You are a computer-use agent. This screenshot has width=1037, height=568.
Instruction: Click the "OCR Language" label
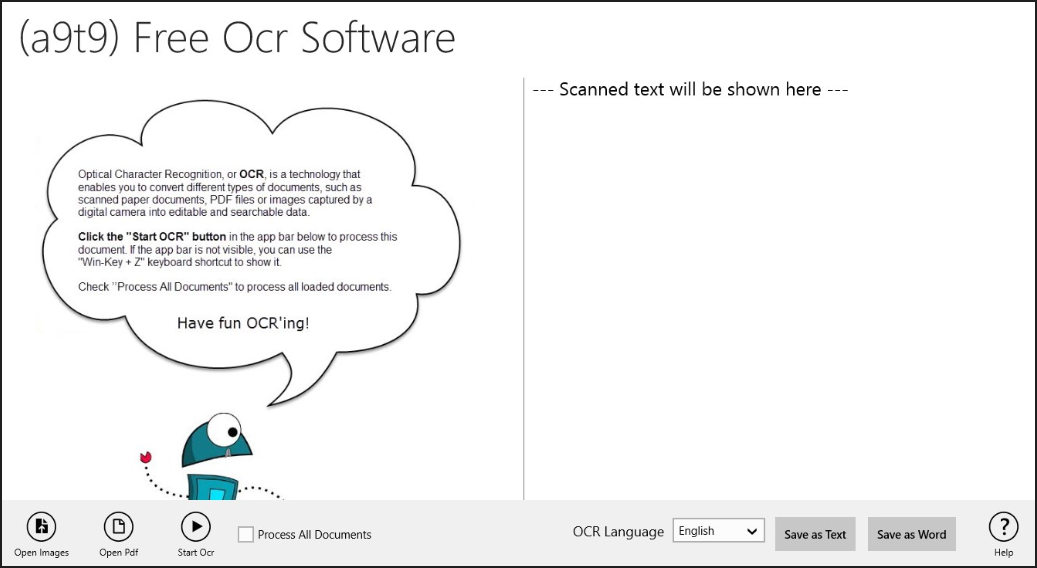pos(618,532)
